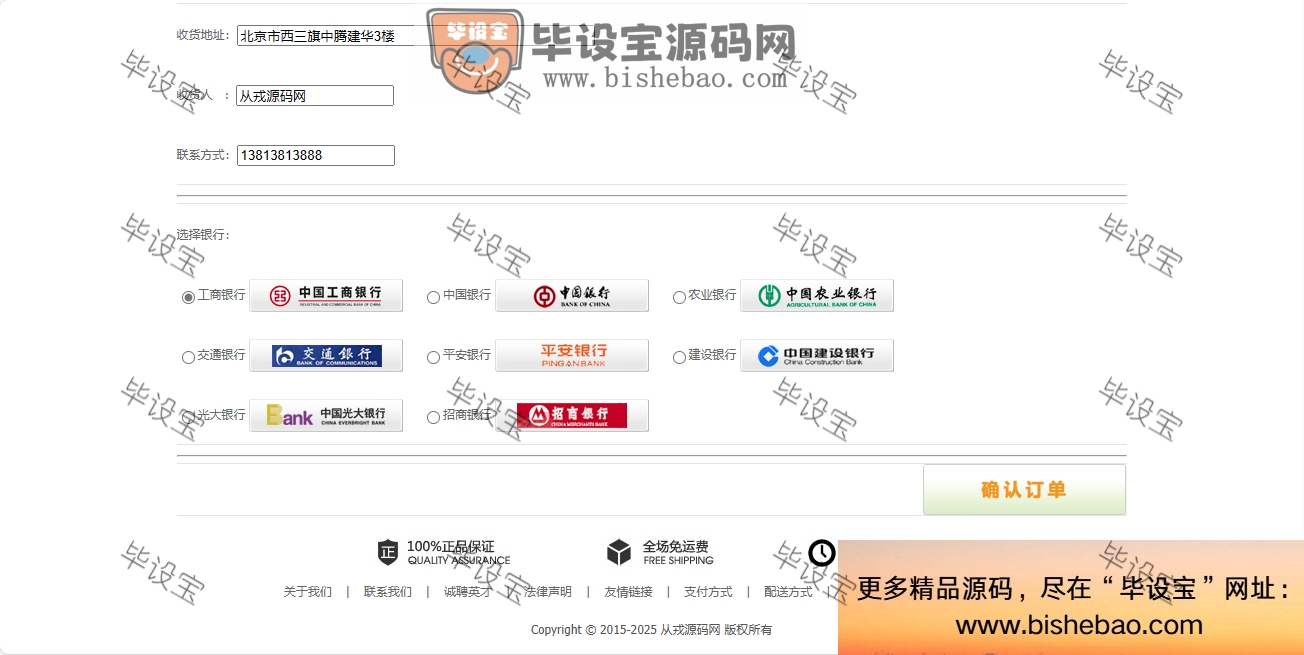1304x655 pixels.
Task: Click the 联系方式 field label
Action: pyautogui.click(x=204, y=155)
